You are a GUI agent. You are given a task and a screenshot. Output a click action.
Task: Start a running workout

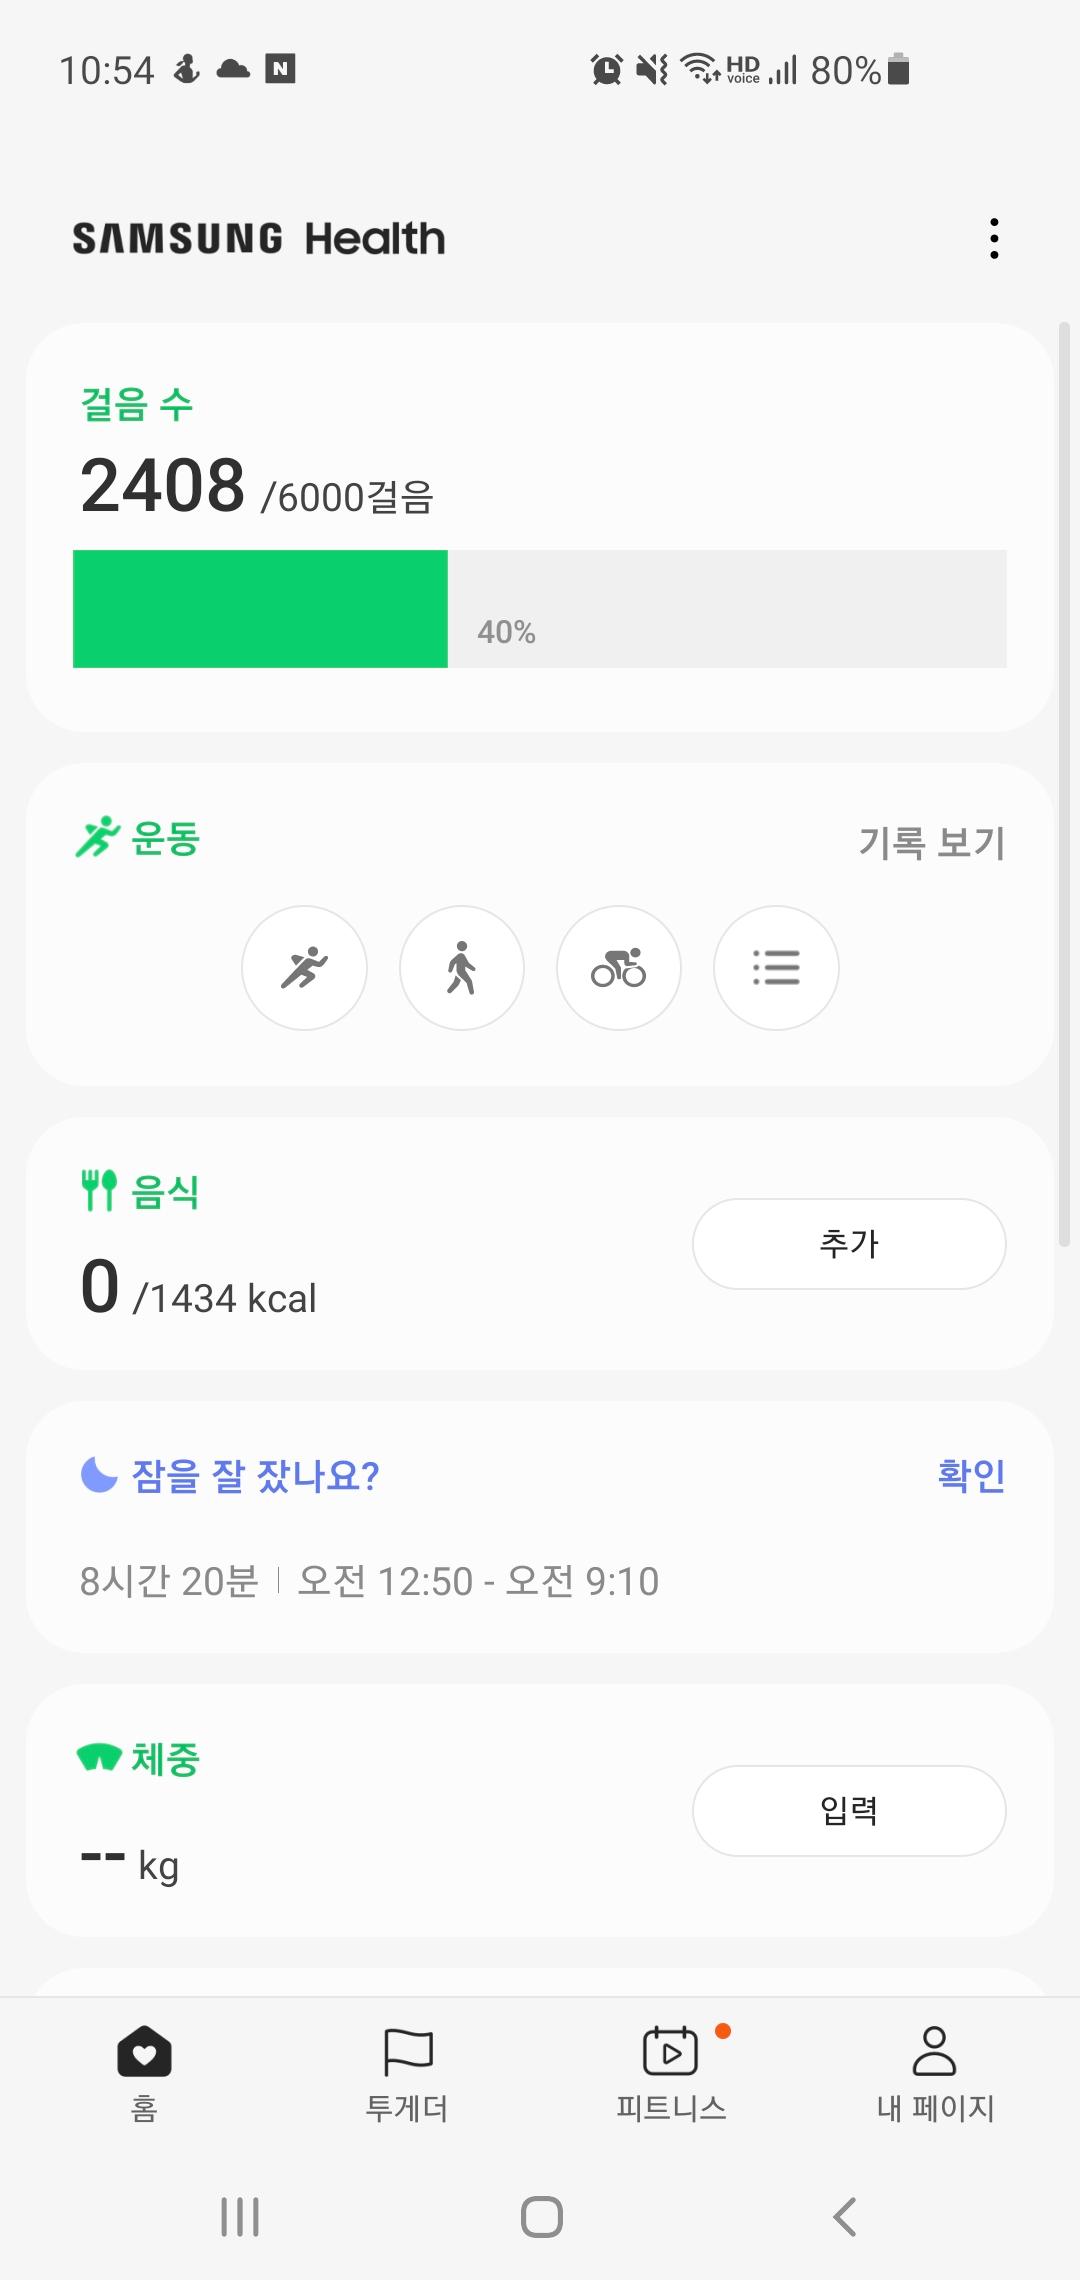click(x=304, y=968)
